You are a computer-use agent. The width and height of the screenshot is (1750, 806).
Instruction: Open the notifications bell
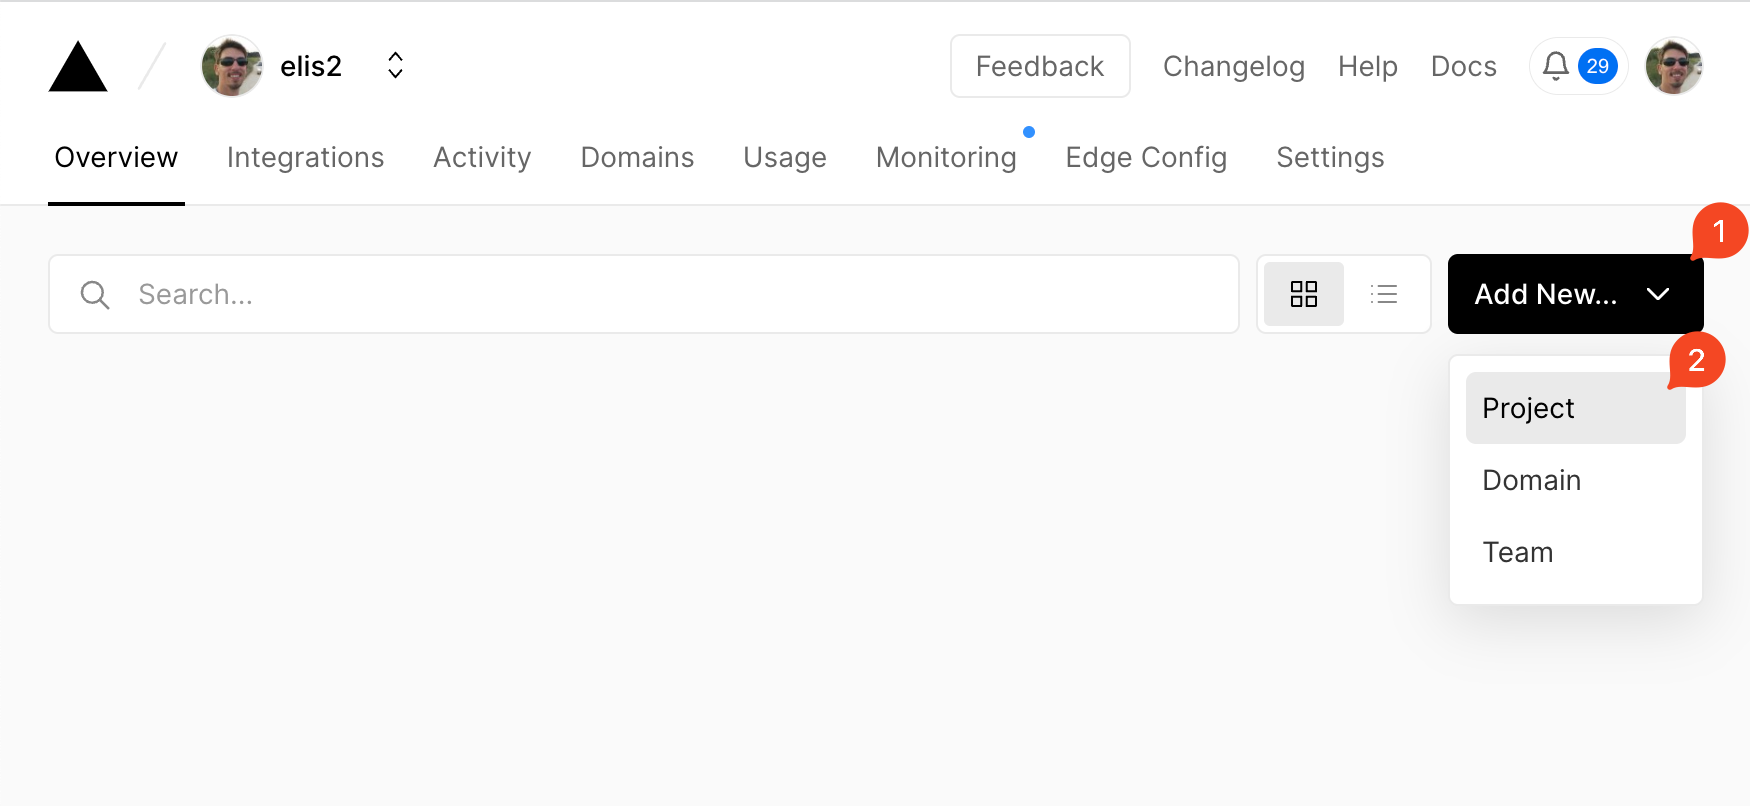1556,66
